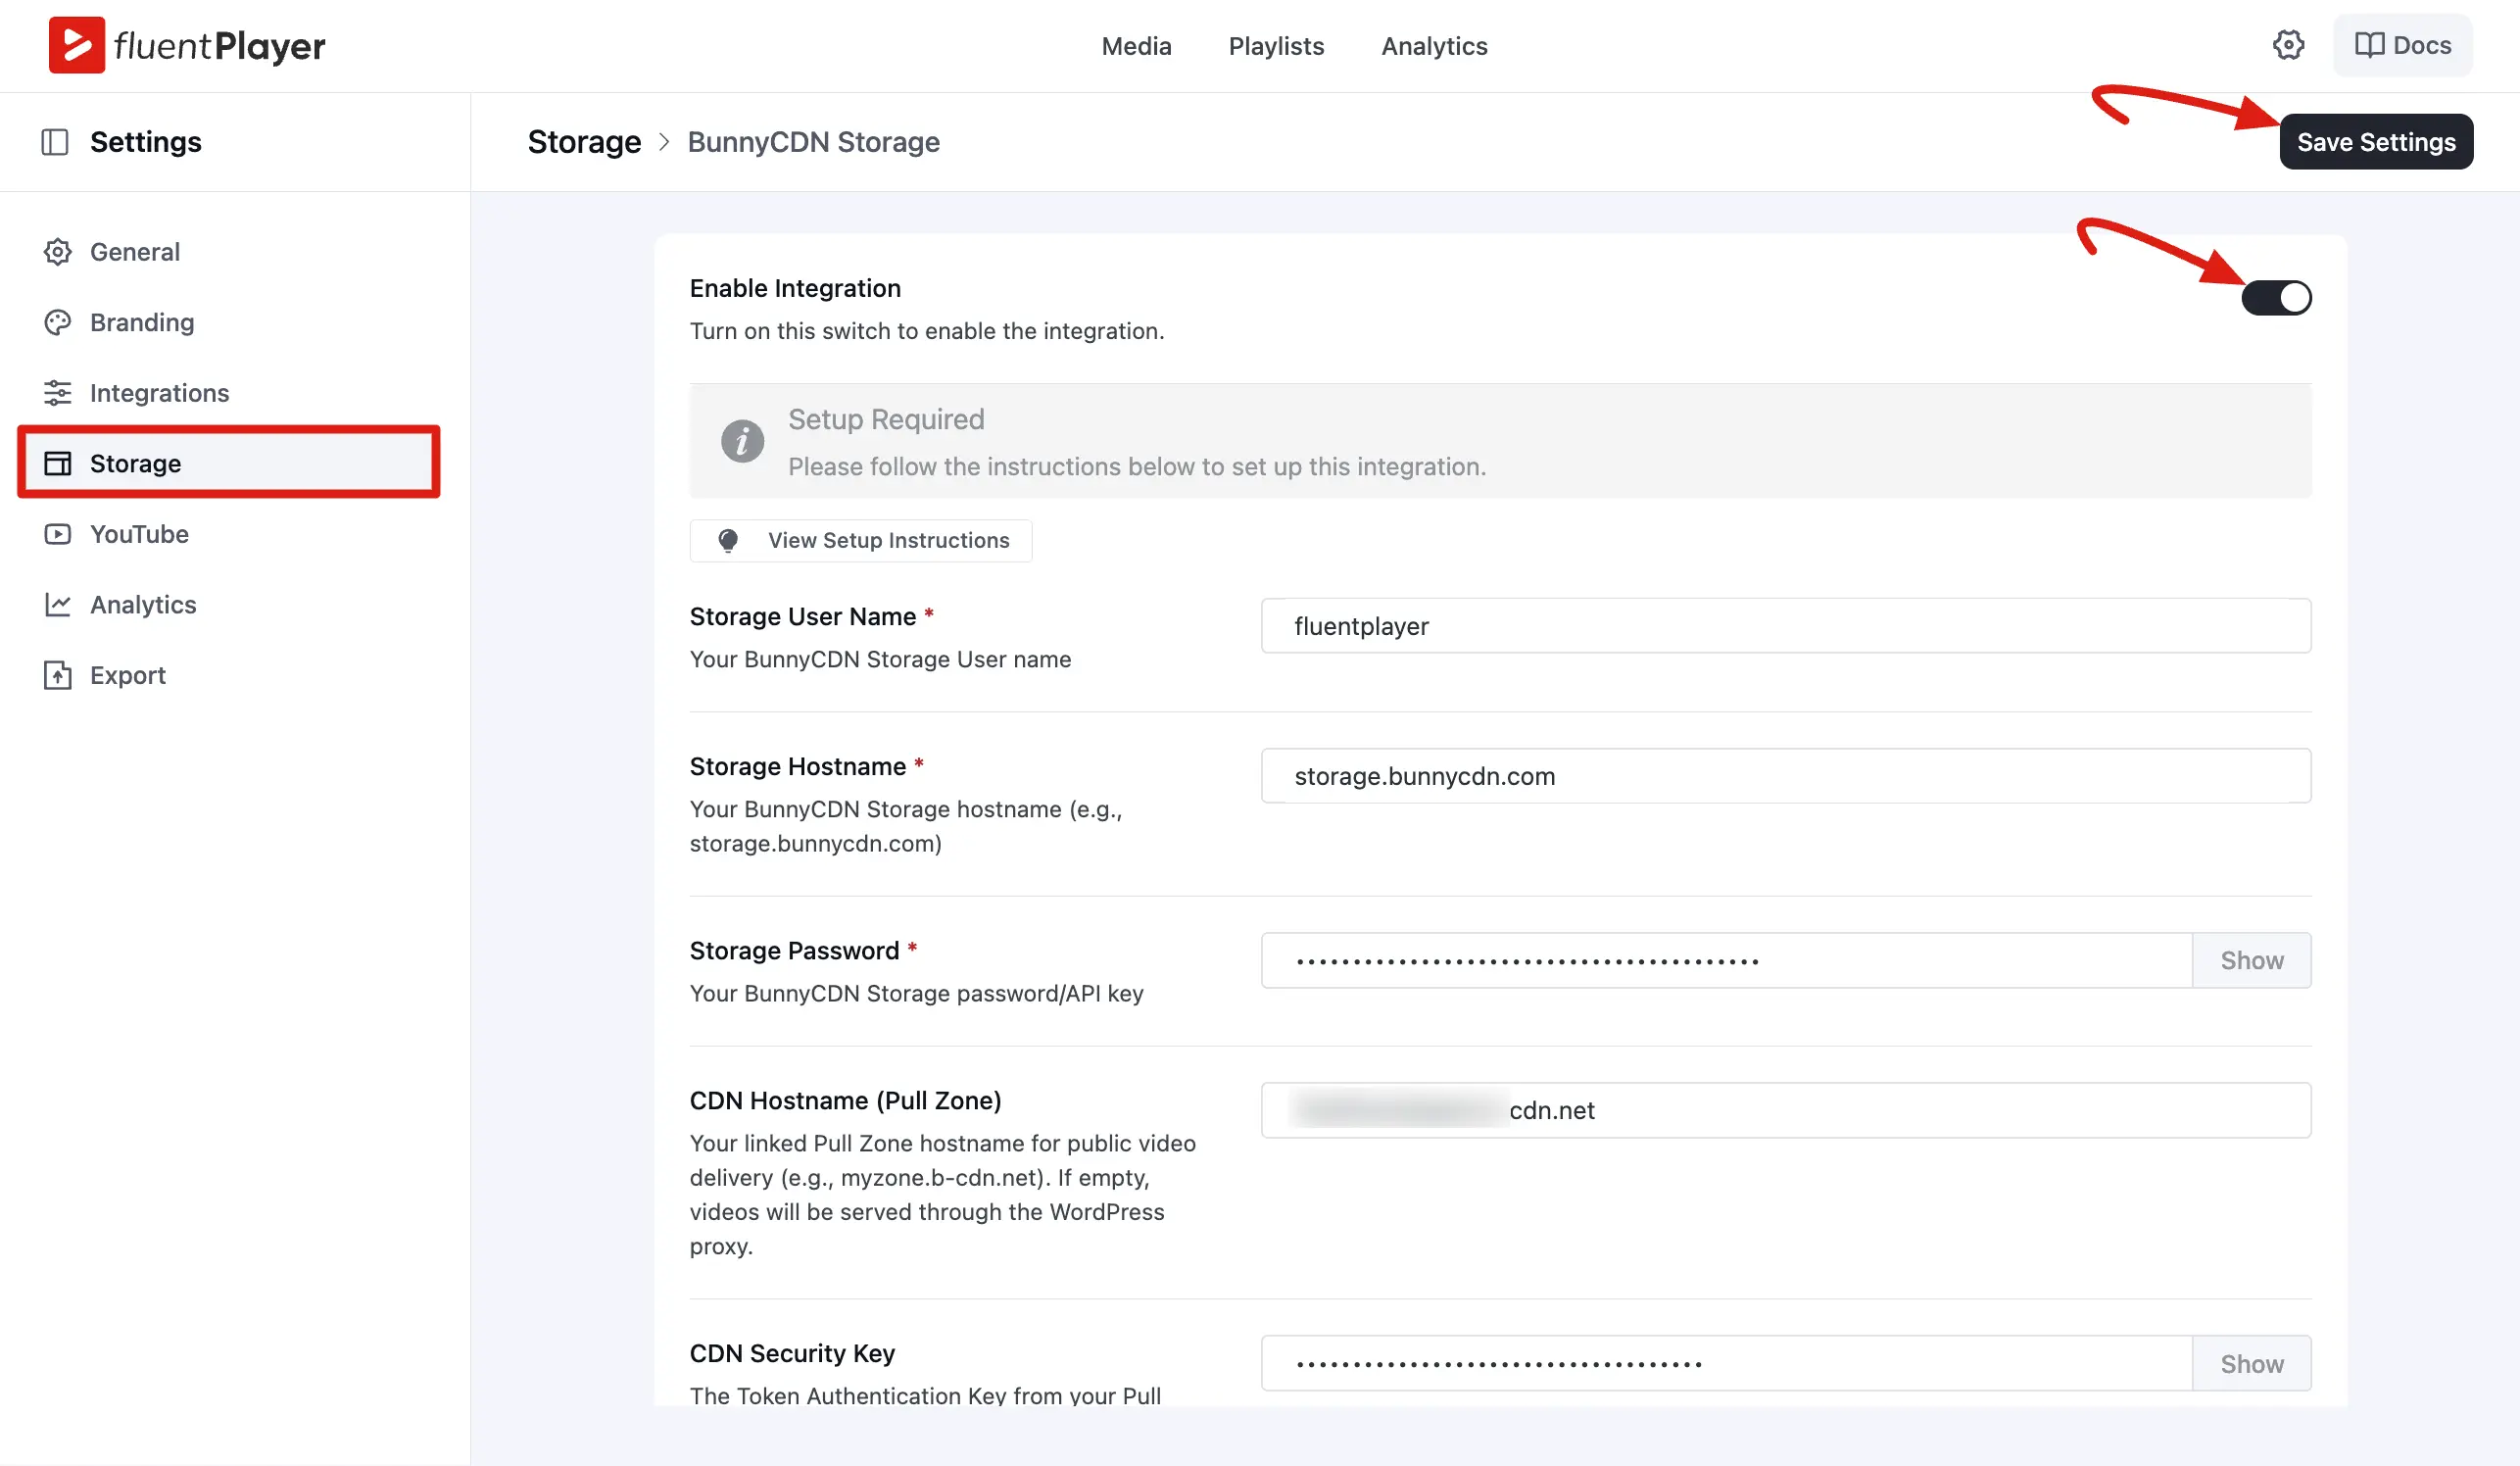This screenshot has width=2520, height=1466.
Task: Open the settings gear icon in header
Action: pyautogui.click(x=2288, y=45)
